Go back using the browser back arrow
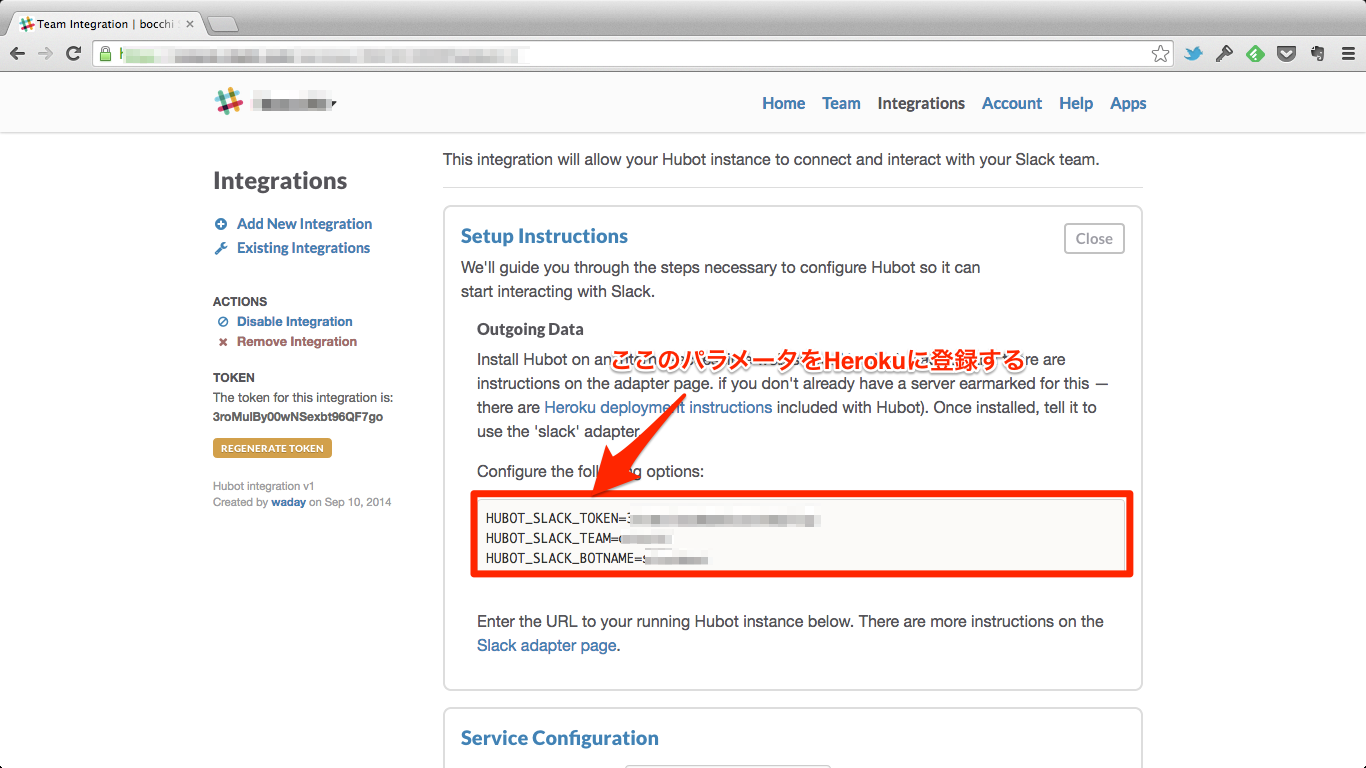 click(x=17, y=54)
